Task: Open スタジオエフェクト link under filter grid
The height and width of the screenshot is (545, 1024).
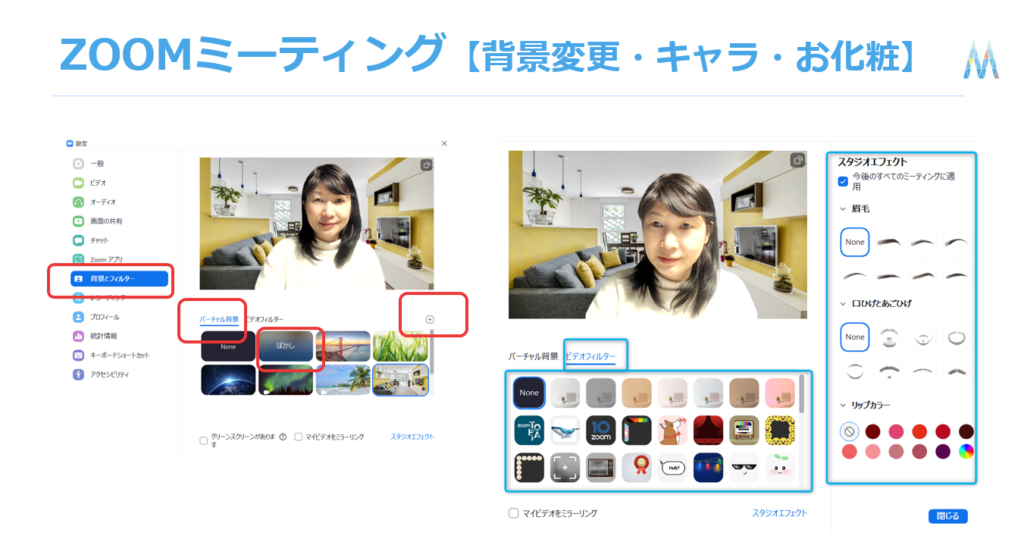Action: (x=780, y=513)
